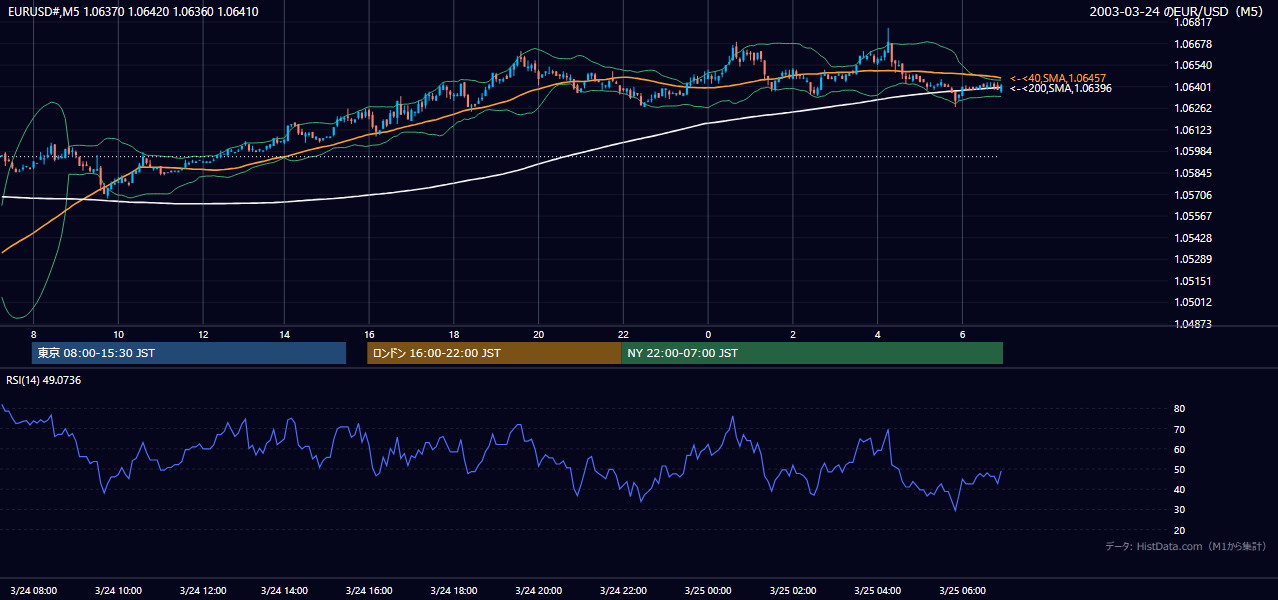This screenshot has height=600, width=1278.
Task: Click RSI scale level 60
Action: (1179, 449)
